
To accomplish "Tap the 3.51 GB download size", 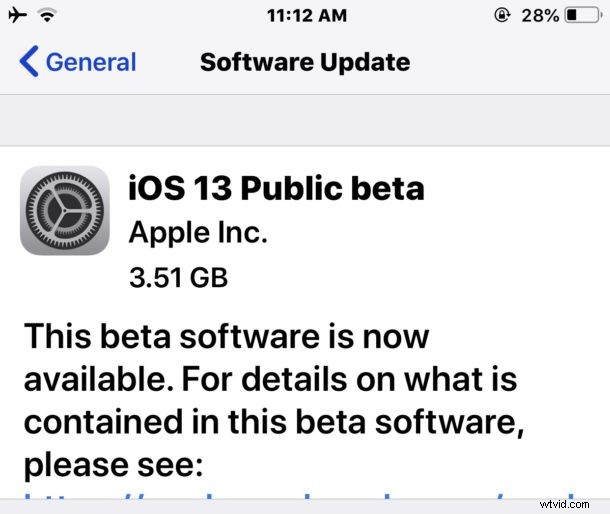I will [x=179, y=278].
